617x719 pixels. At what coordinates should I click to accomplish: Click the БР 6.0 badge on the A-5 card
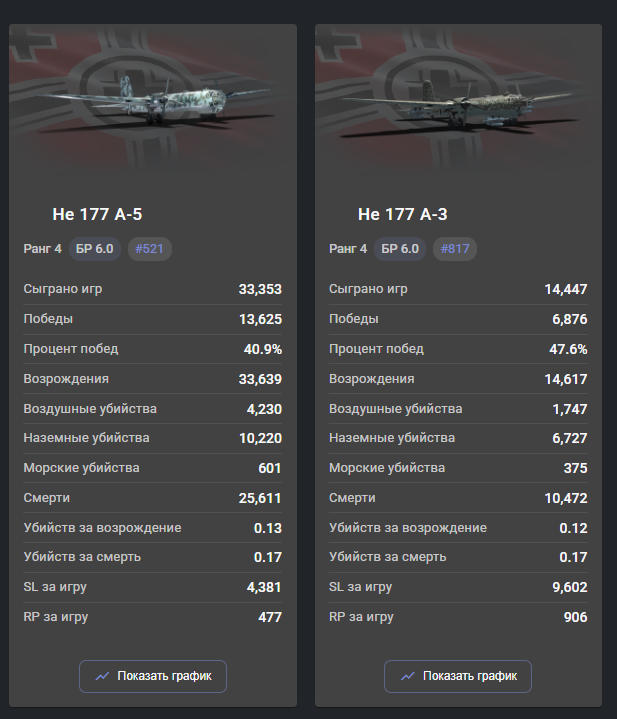95,249
